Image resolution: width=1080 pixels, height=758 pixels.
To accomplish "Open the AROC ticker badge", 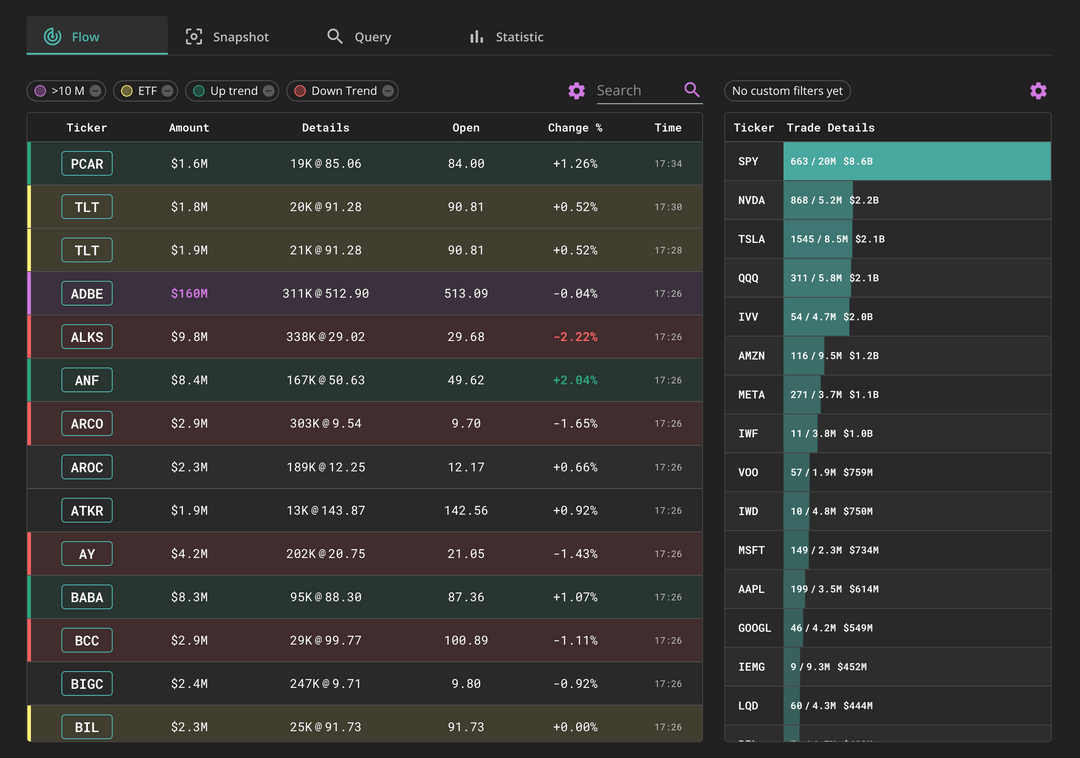I will 87,467.
